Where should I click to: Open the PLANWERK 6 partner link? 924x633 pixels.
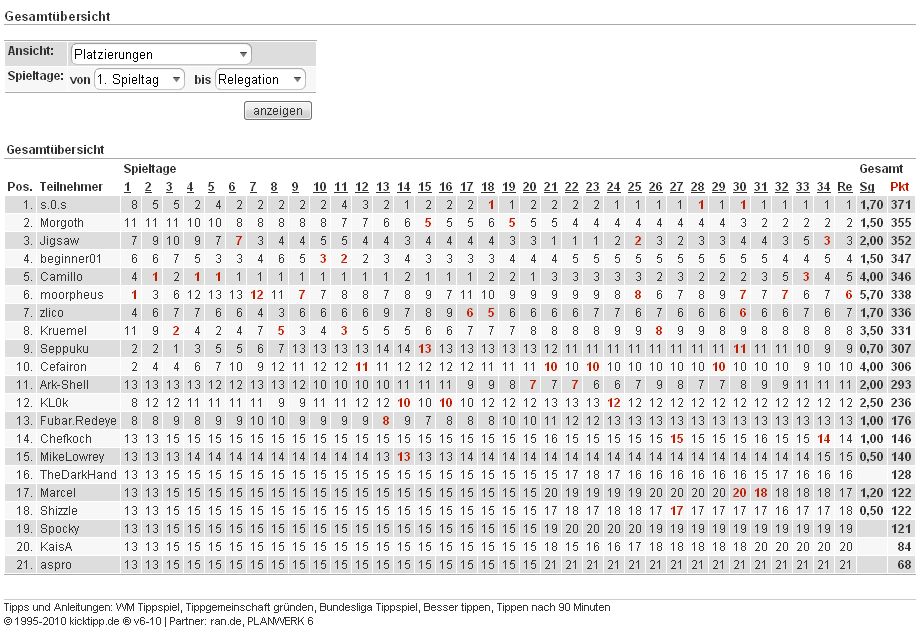[280, 621]
